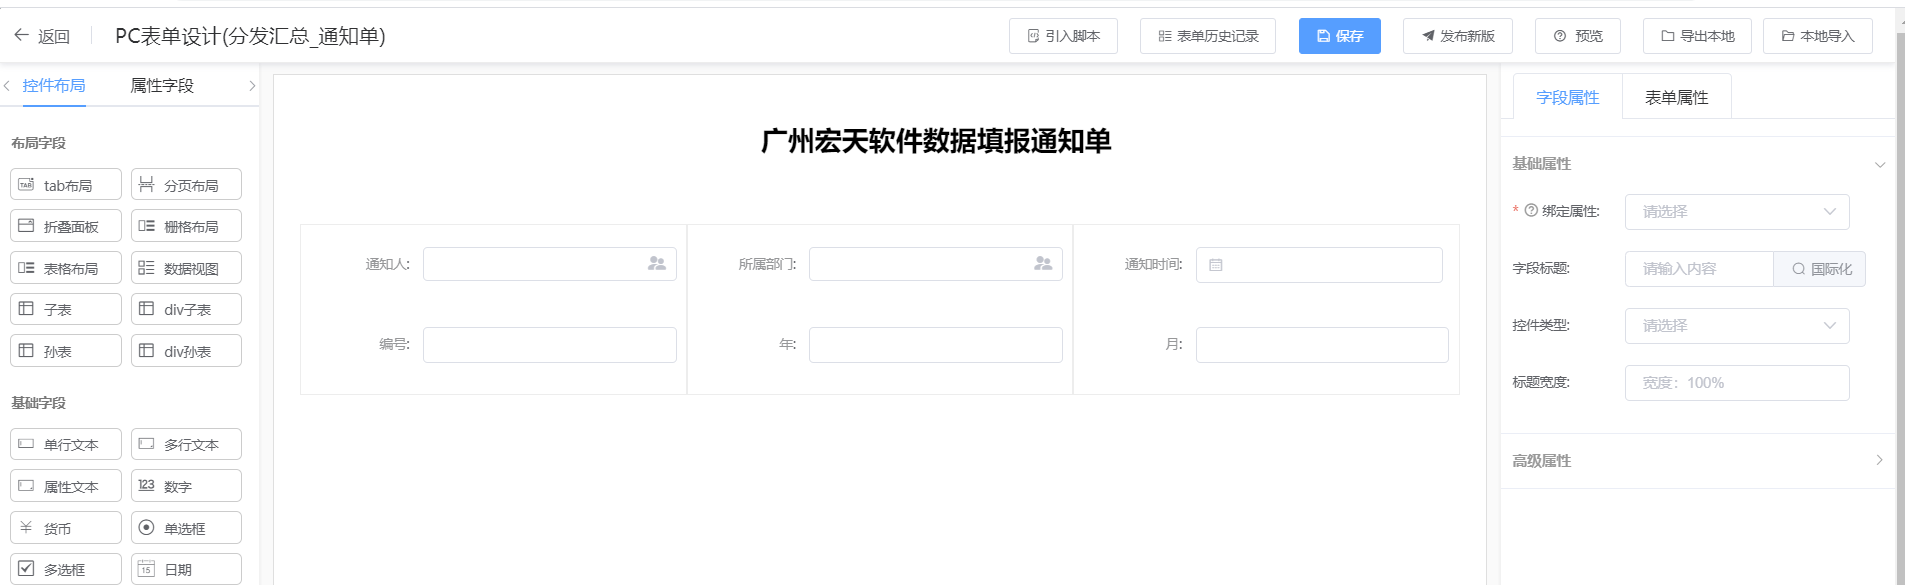The image size is (1905, 585).
Task: Add a 单选框 field
Action: click(186, 528)
